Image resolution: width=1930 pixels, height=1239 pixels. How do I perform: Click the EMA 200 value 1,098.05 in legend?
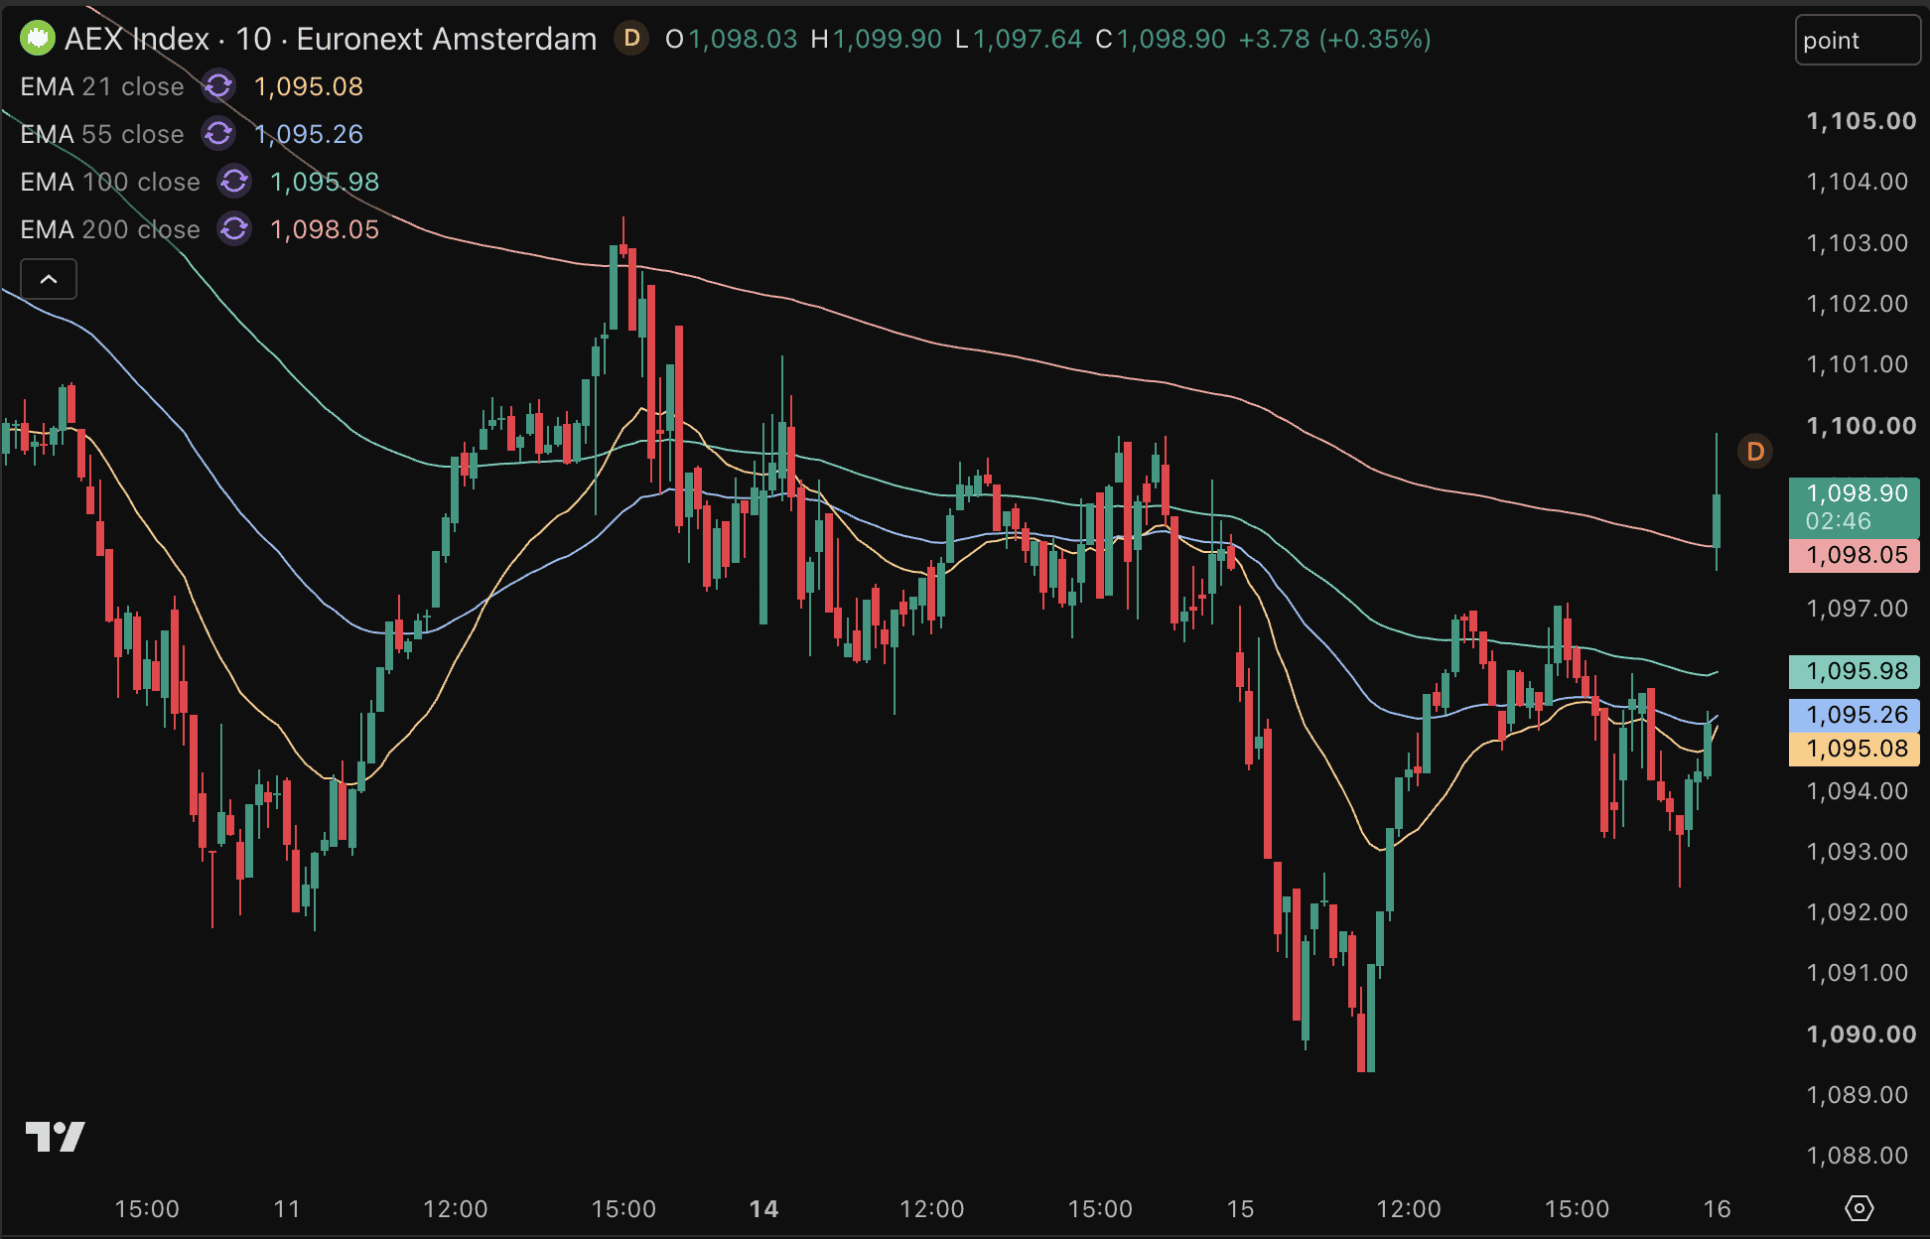coord(324,229)
